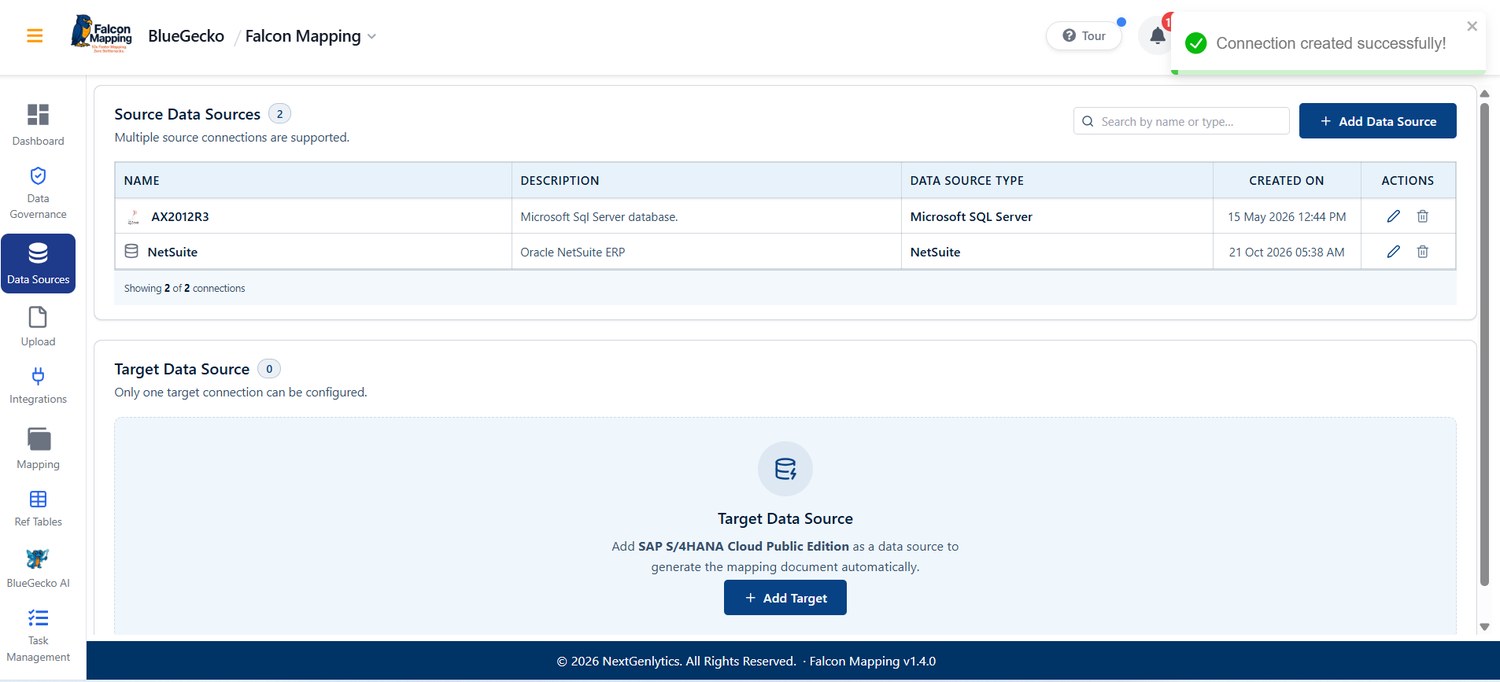The width and height of the screenshot is (1500, 682).
Task: Open Ref Tables page
Action: (38, 508)
